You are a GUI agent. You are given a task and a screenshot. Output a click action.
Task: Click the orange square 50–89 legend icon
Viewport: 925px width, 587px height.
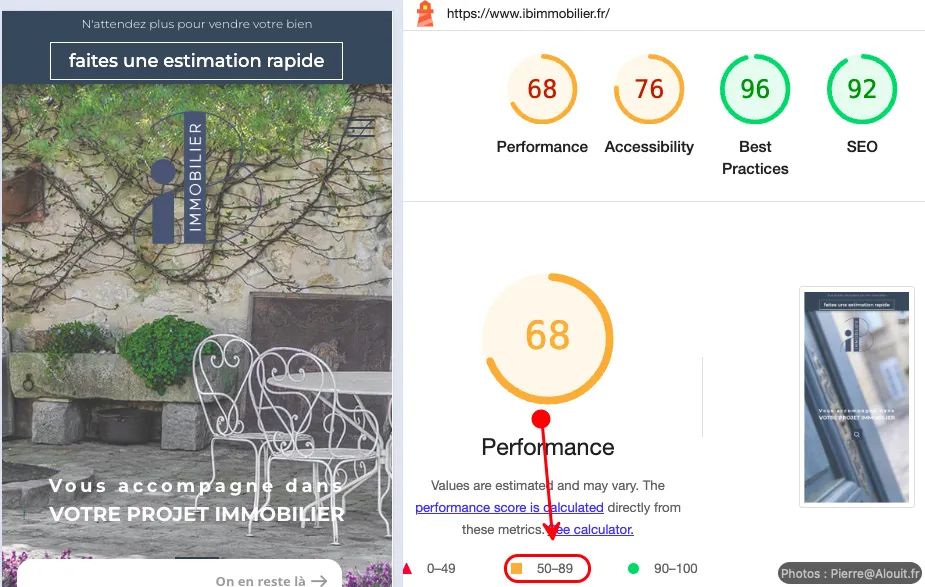tap(517, 569)
